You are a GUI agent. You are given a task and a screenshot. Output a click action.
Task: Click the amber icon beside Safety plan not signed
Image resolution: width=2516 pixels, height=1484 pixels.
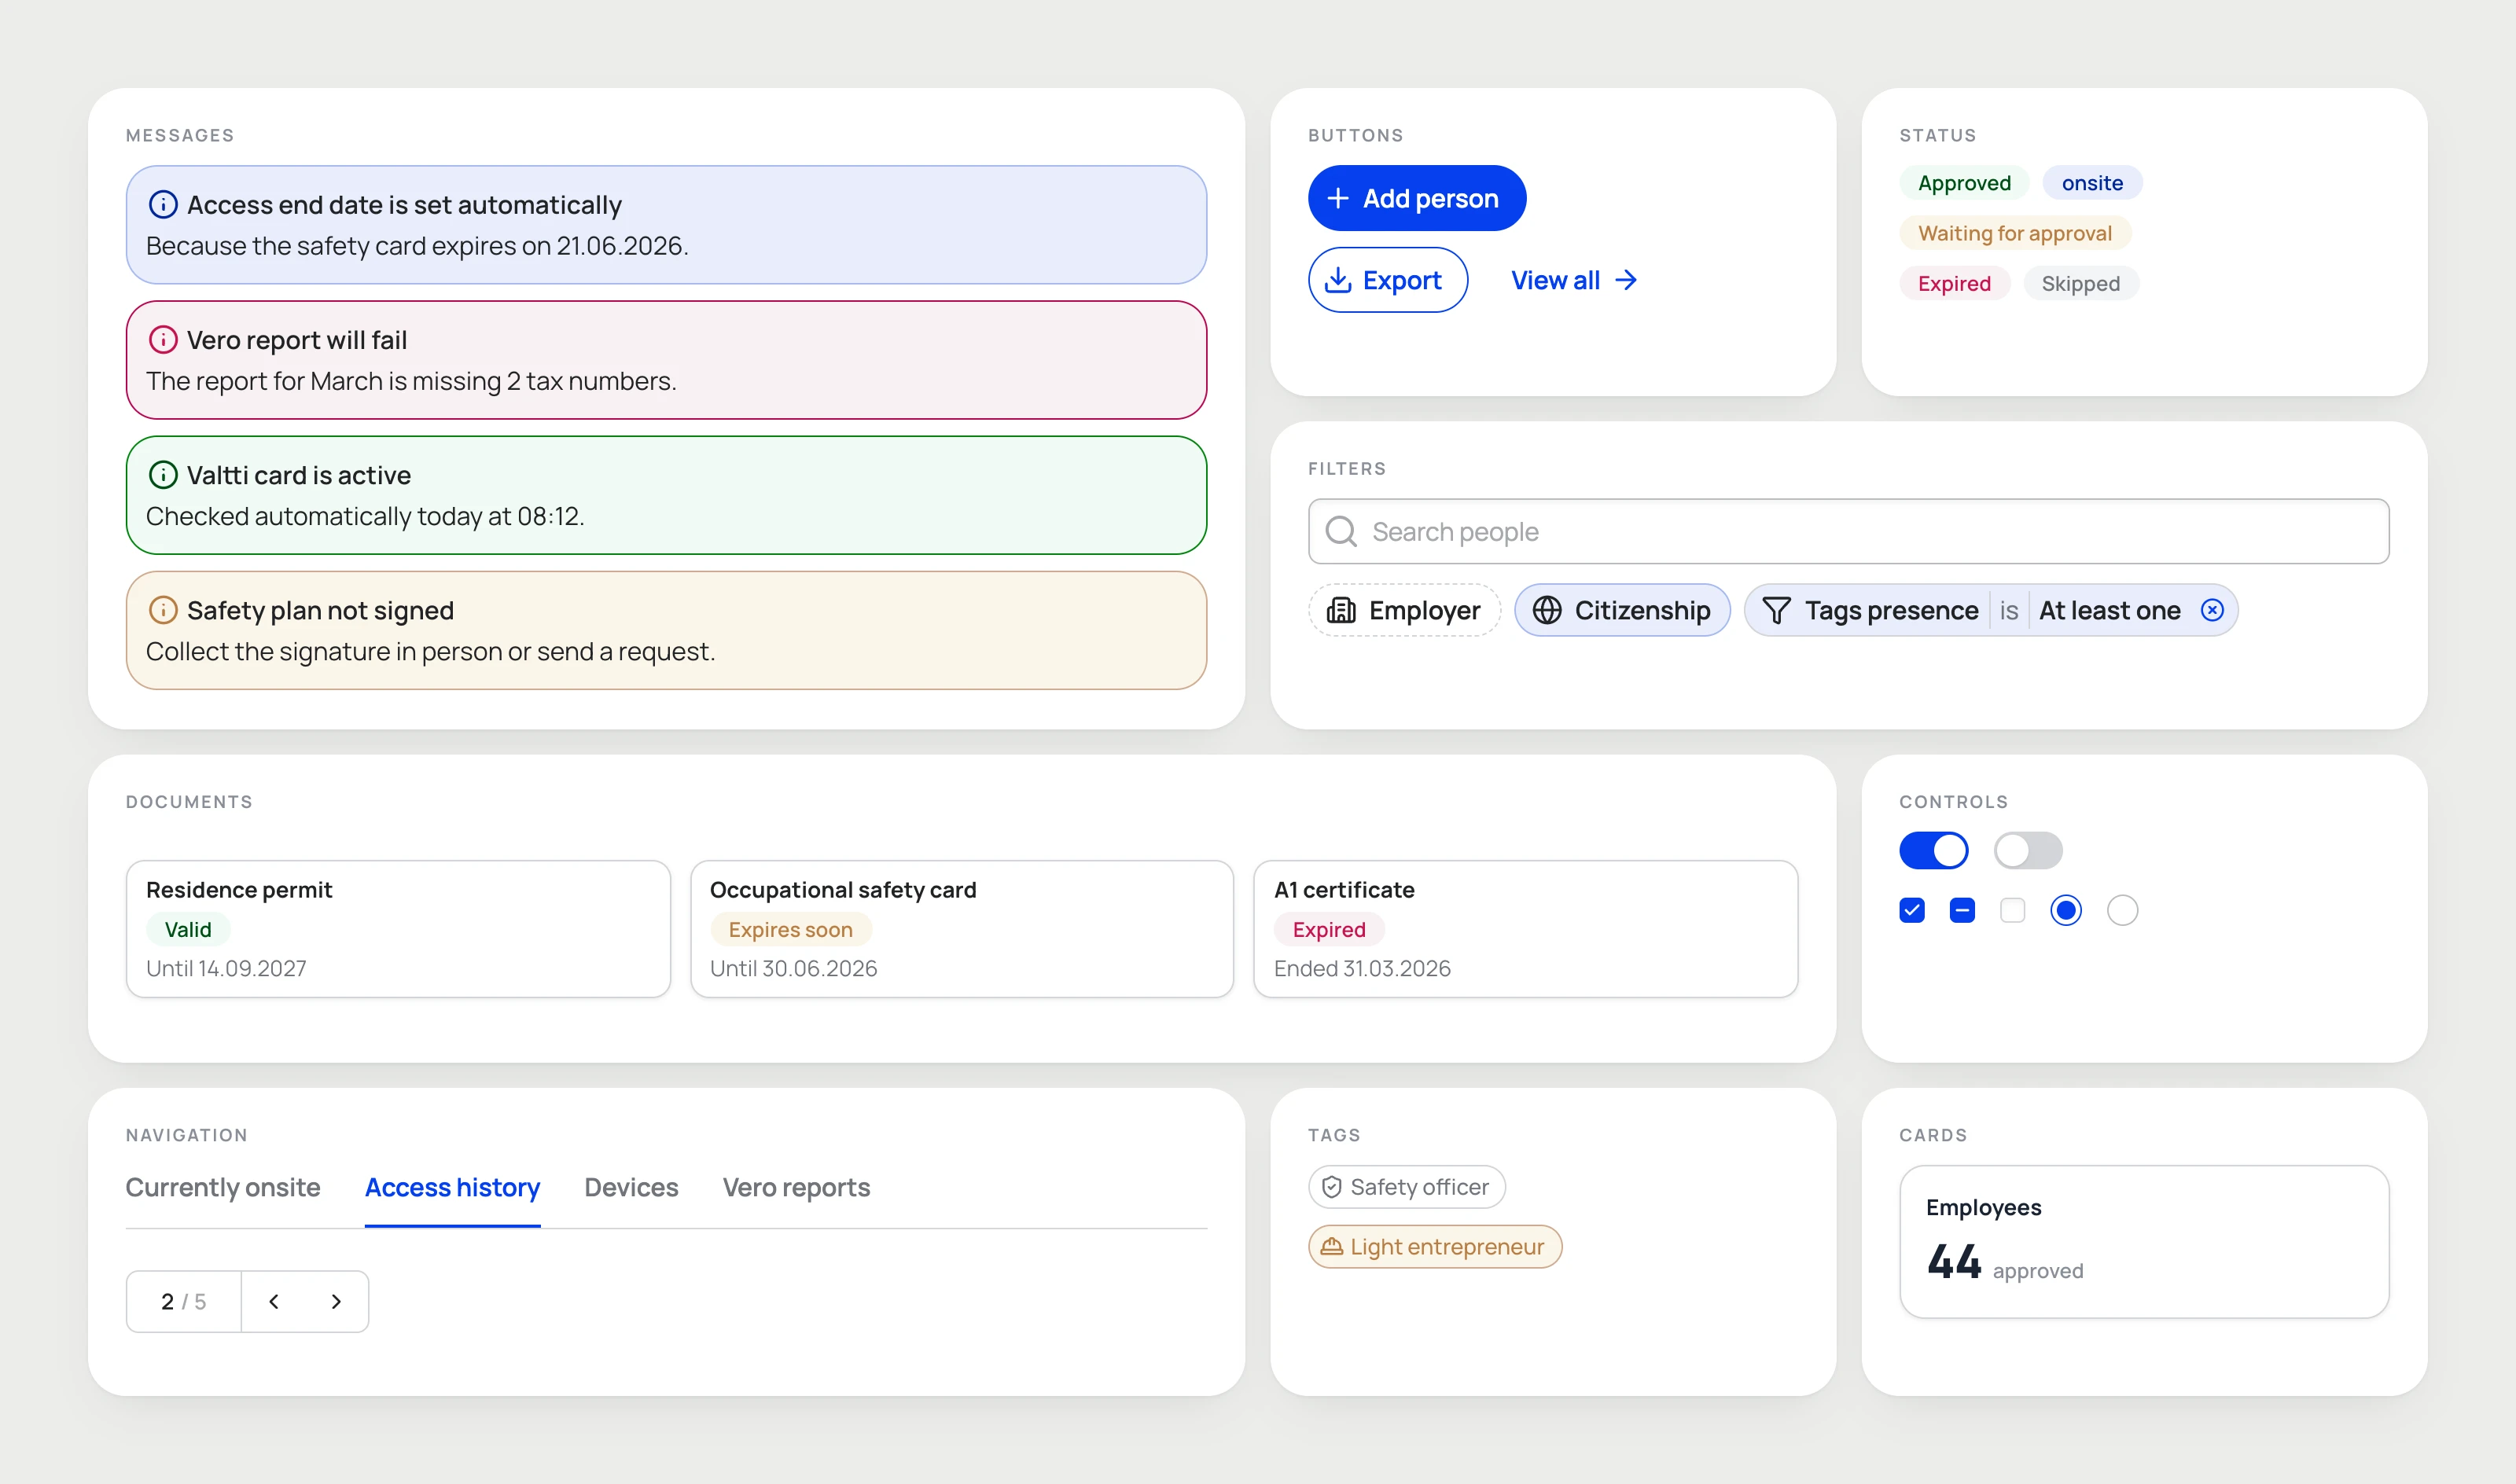(163, 610)
